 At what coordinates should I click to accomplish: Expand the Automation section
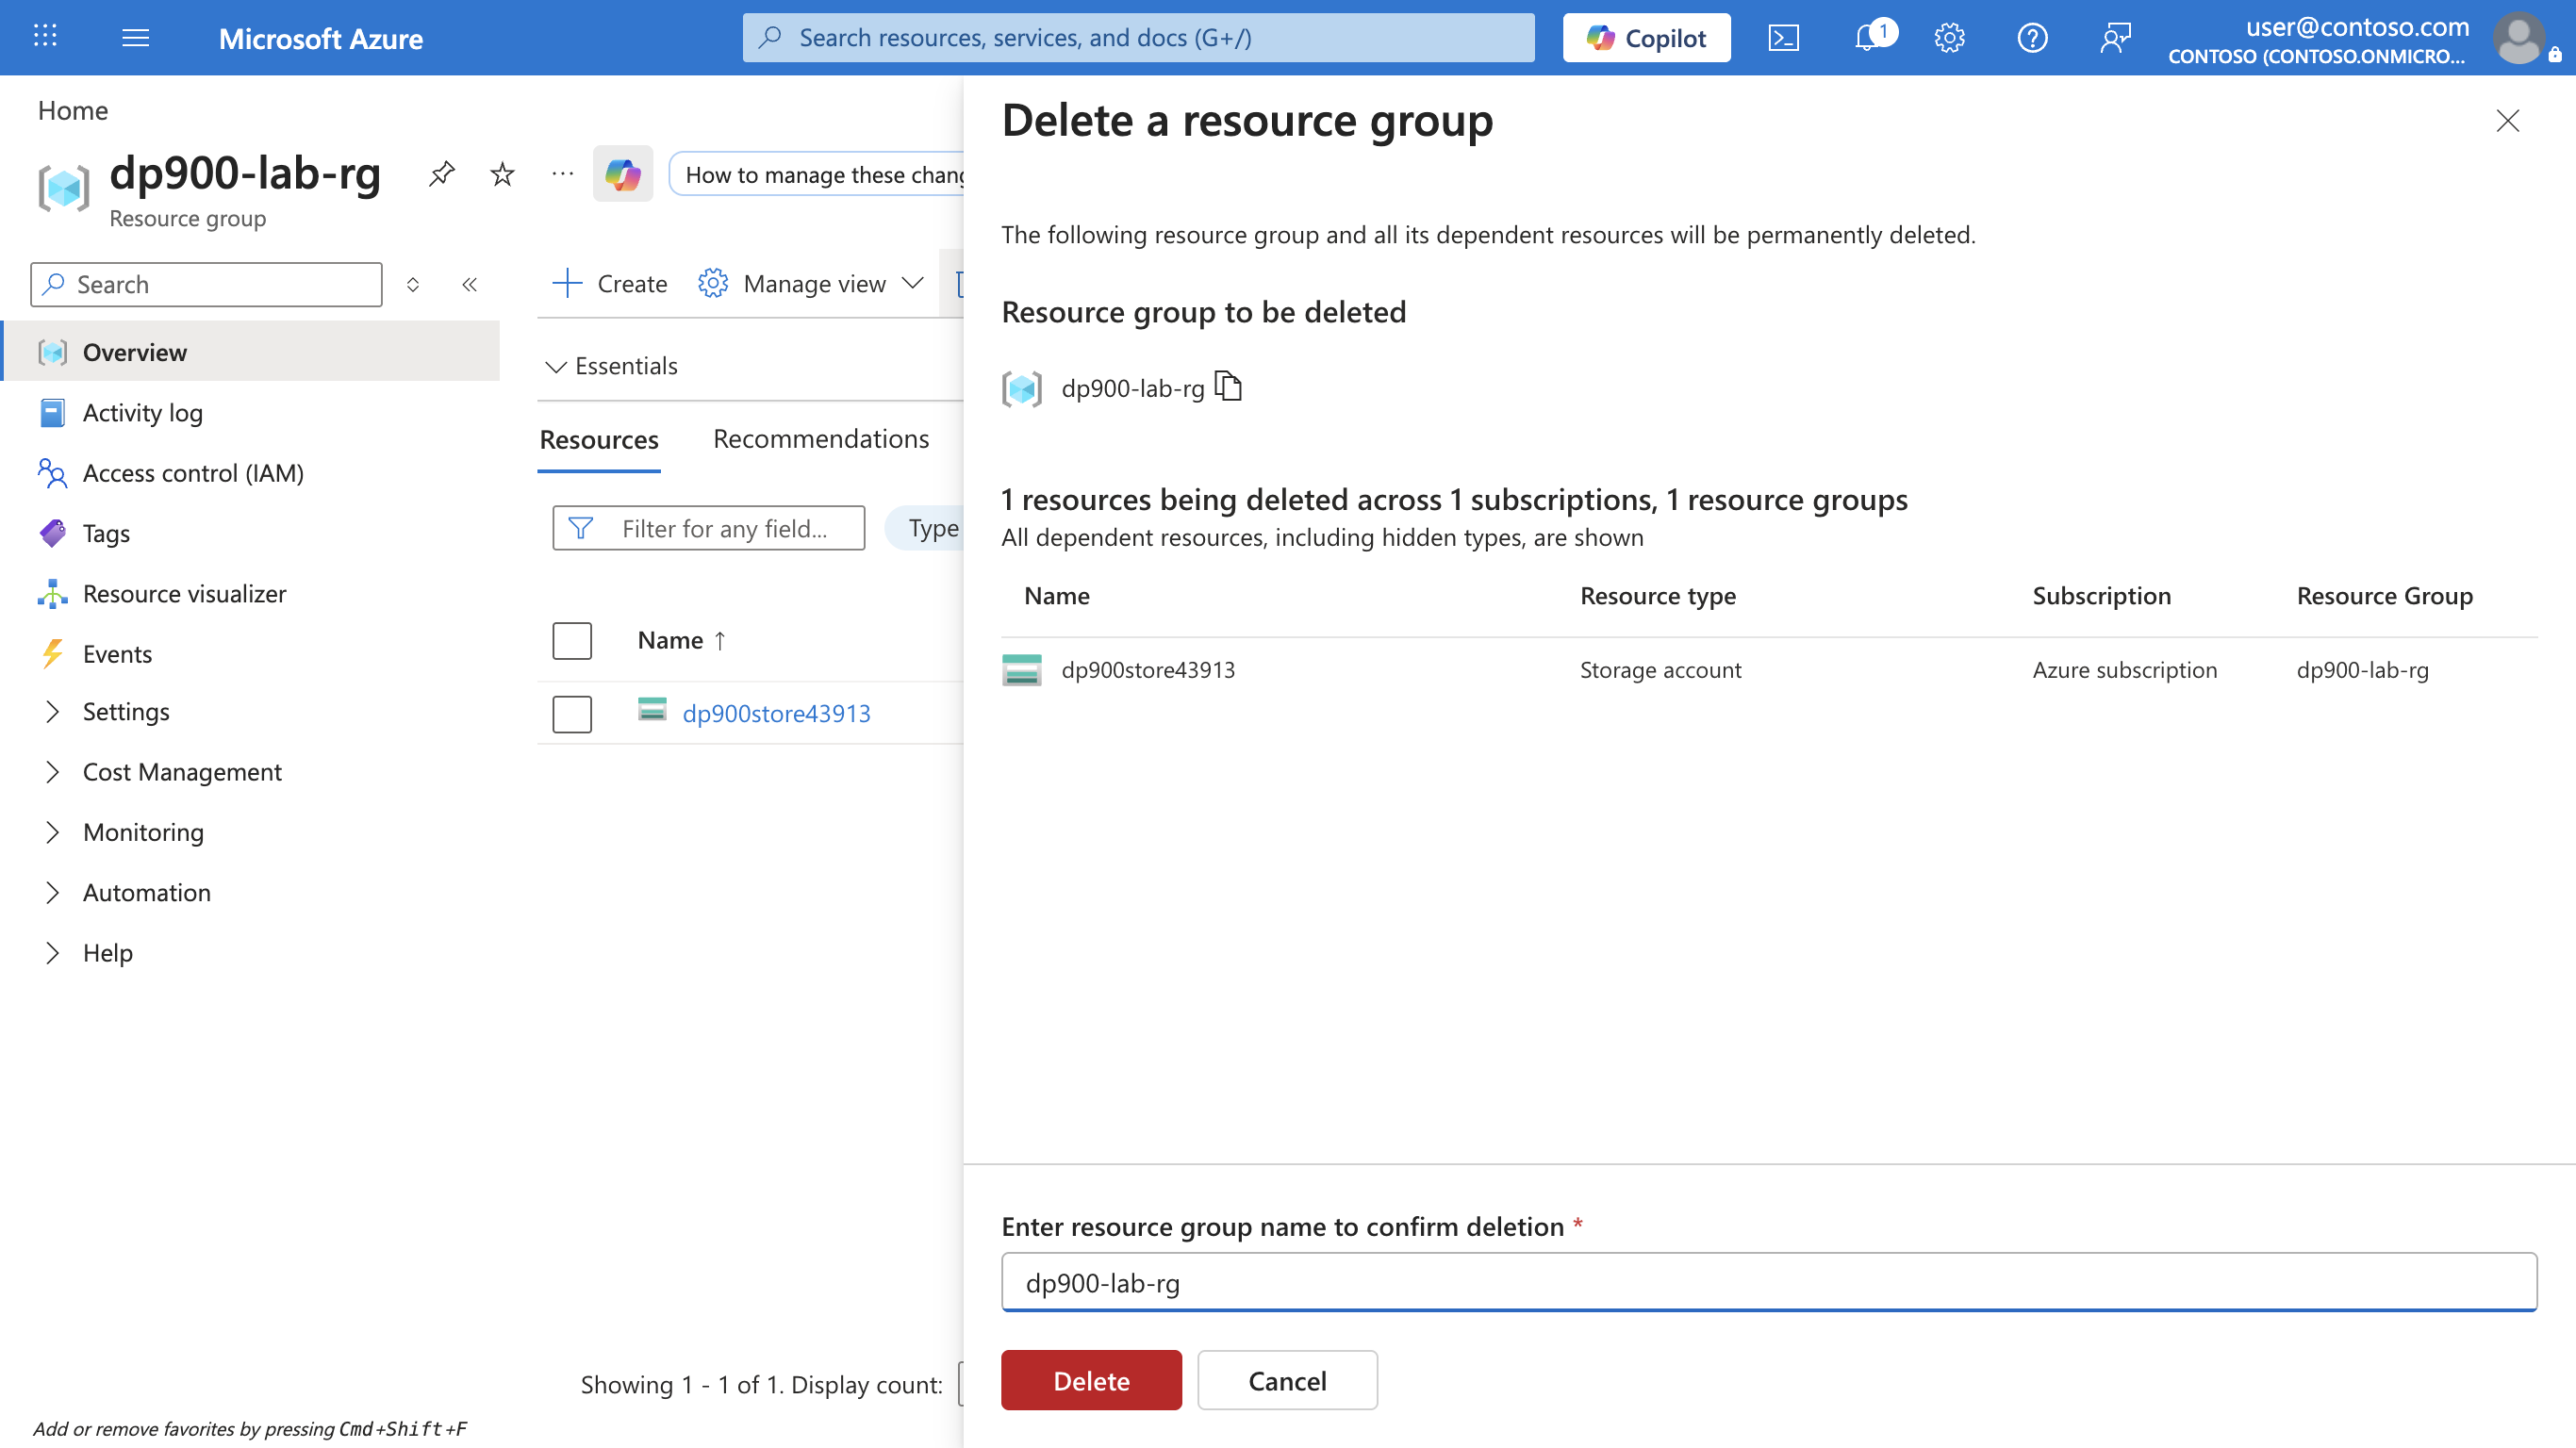point(52,892)
